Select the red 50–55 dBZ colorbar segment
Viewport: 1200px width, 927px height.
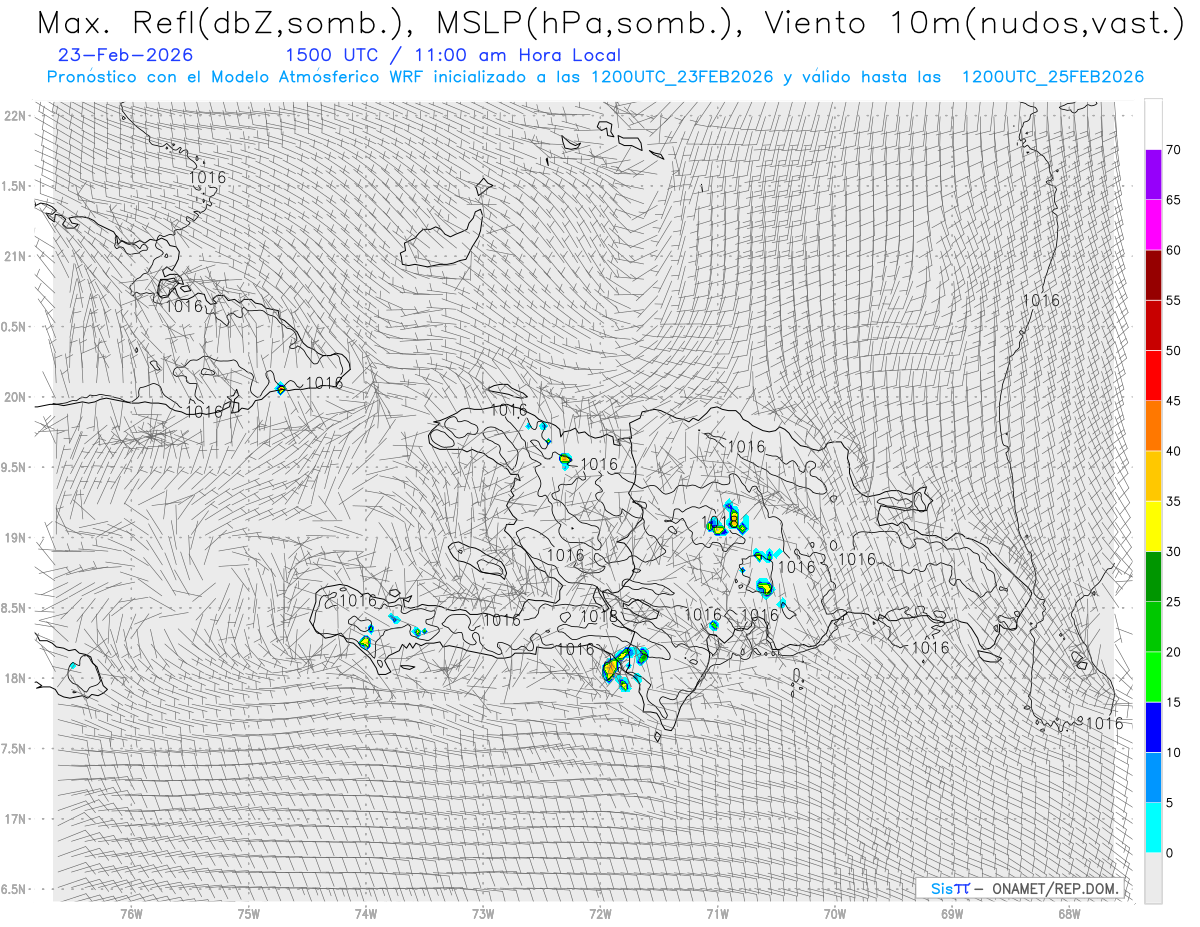[1153, 325]
